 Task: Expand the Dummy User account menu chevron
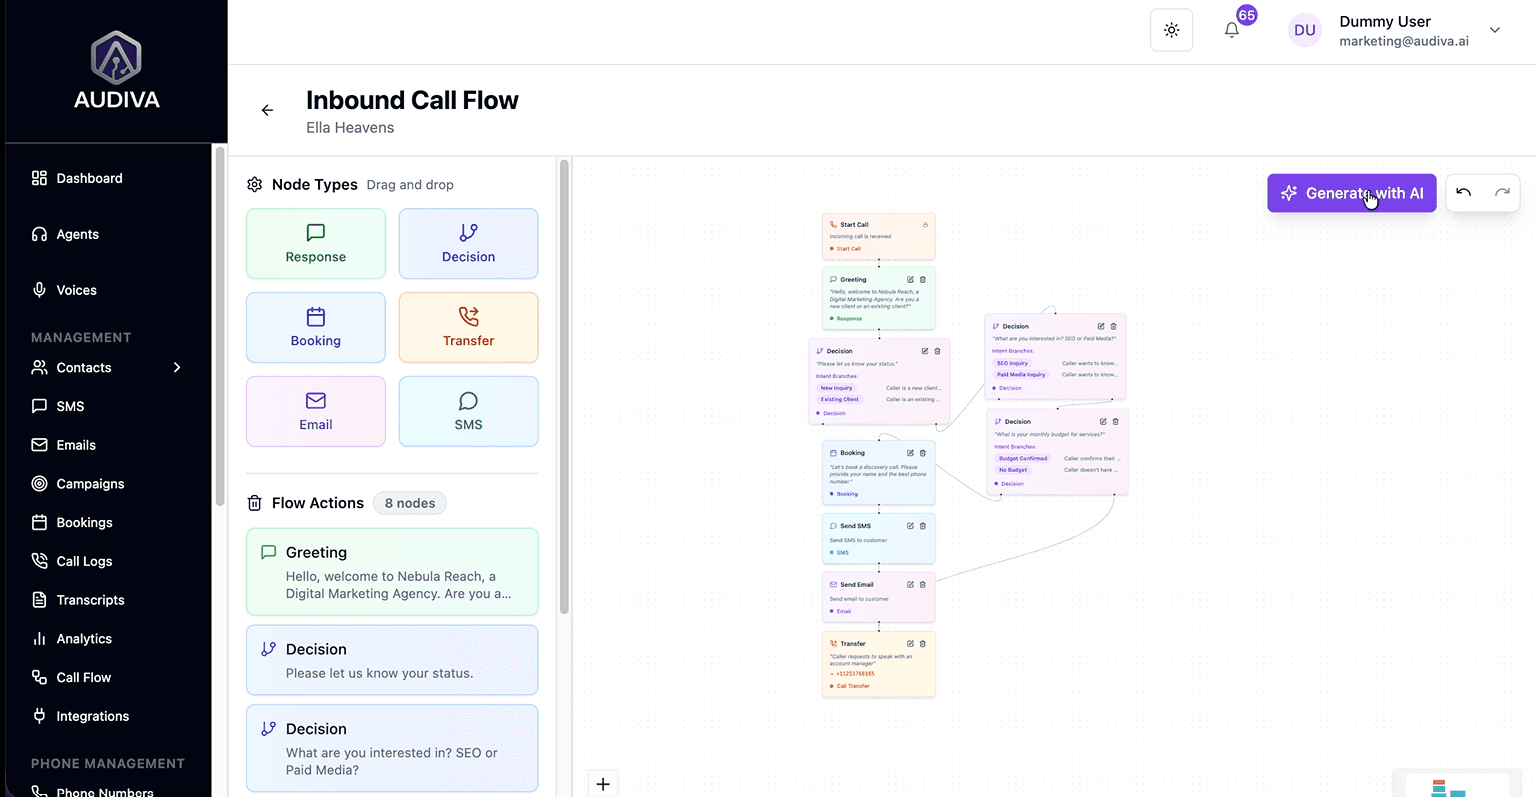[1495, 30]
